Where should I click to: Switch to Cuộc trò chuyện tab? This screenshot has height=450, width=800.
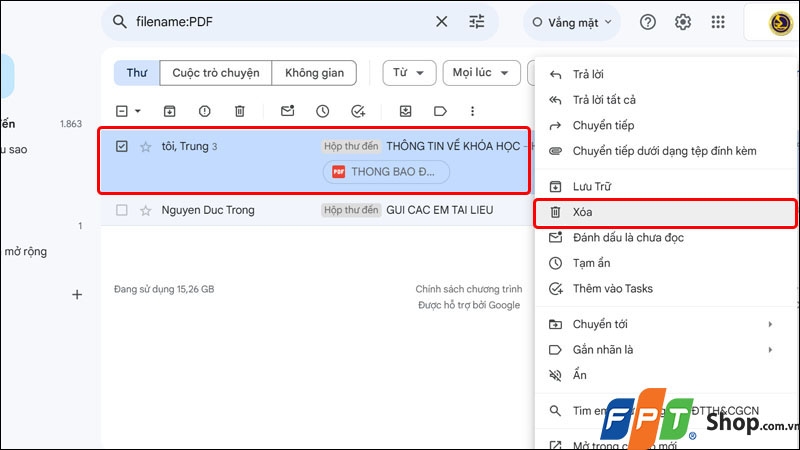click(x=216, y=73)
